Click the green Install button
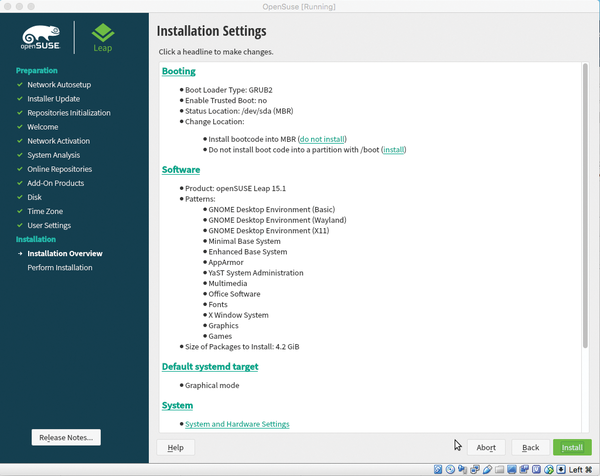Viewport: 600px width, 476px height. point(572,447)
